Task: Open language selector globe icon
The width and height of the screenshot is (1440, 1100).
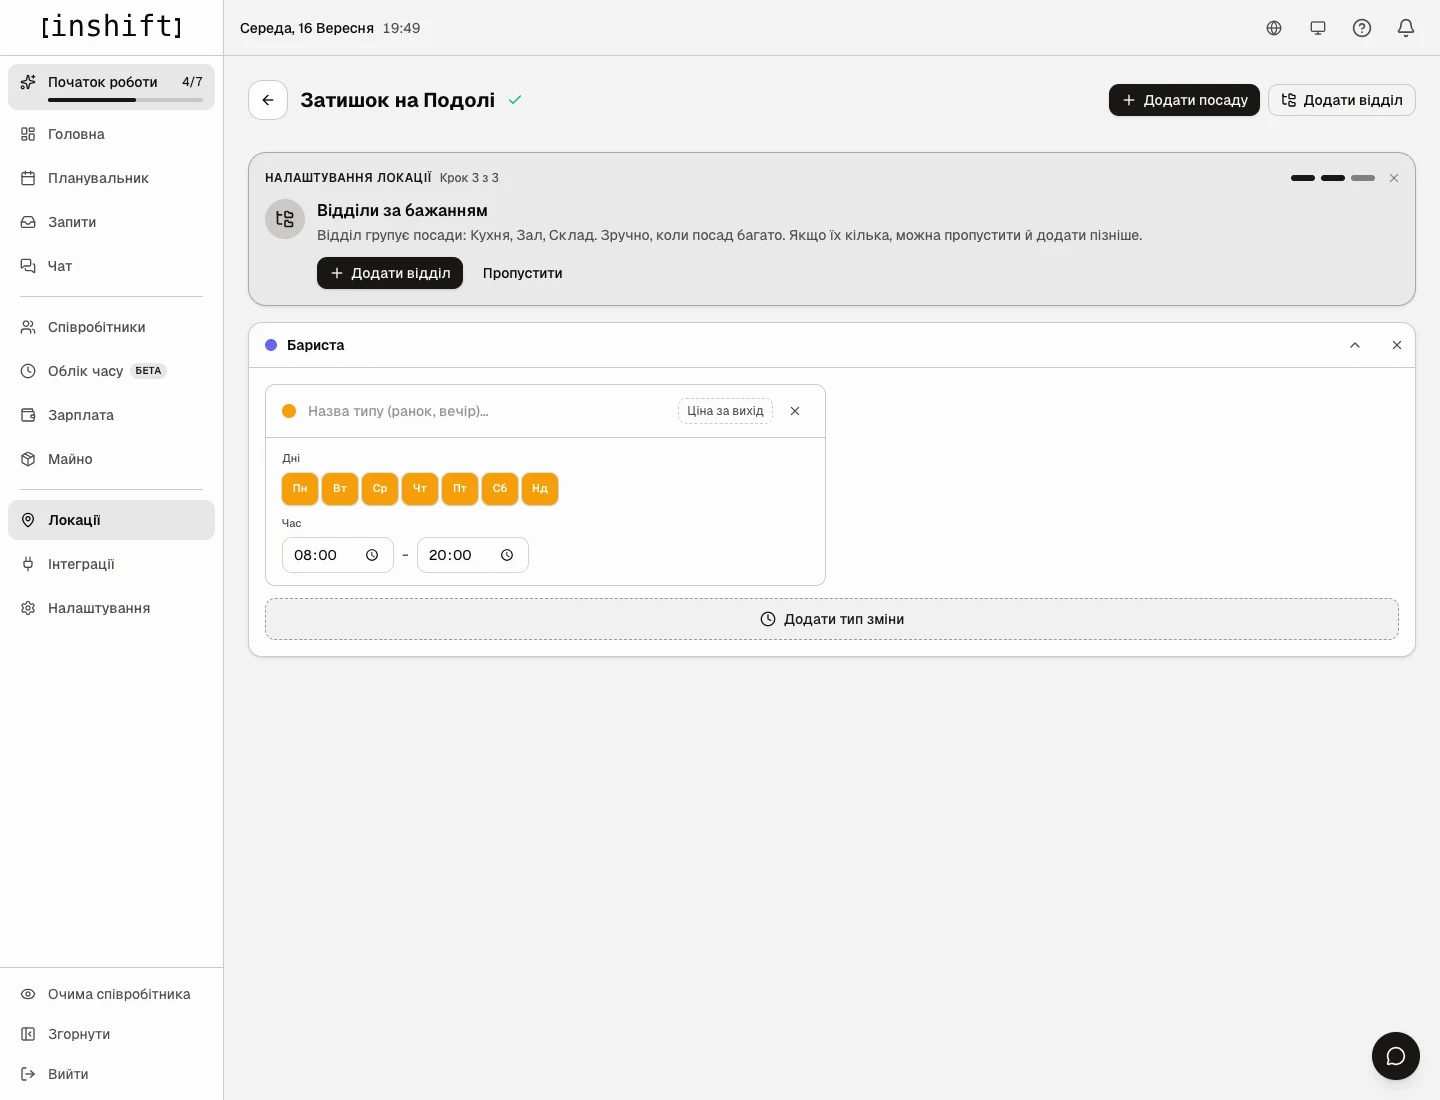Action: [x=1274, y=28]
